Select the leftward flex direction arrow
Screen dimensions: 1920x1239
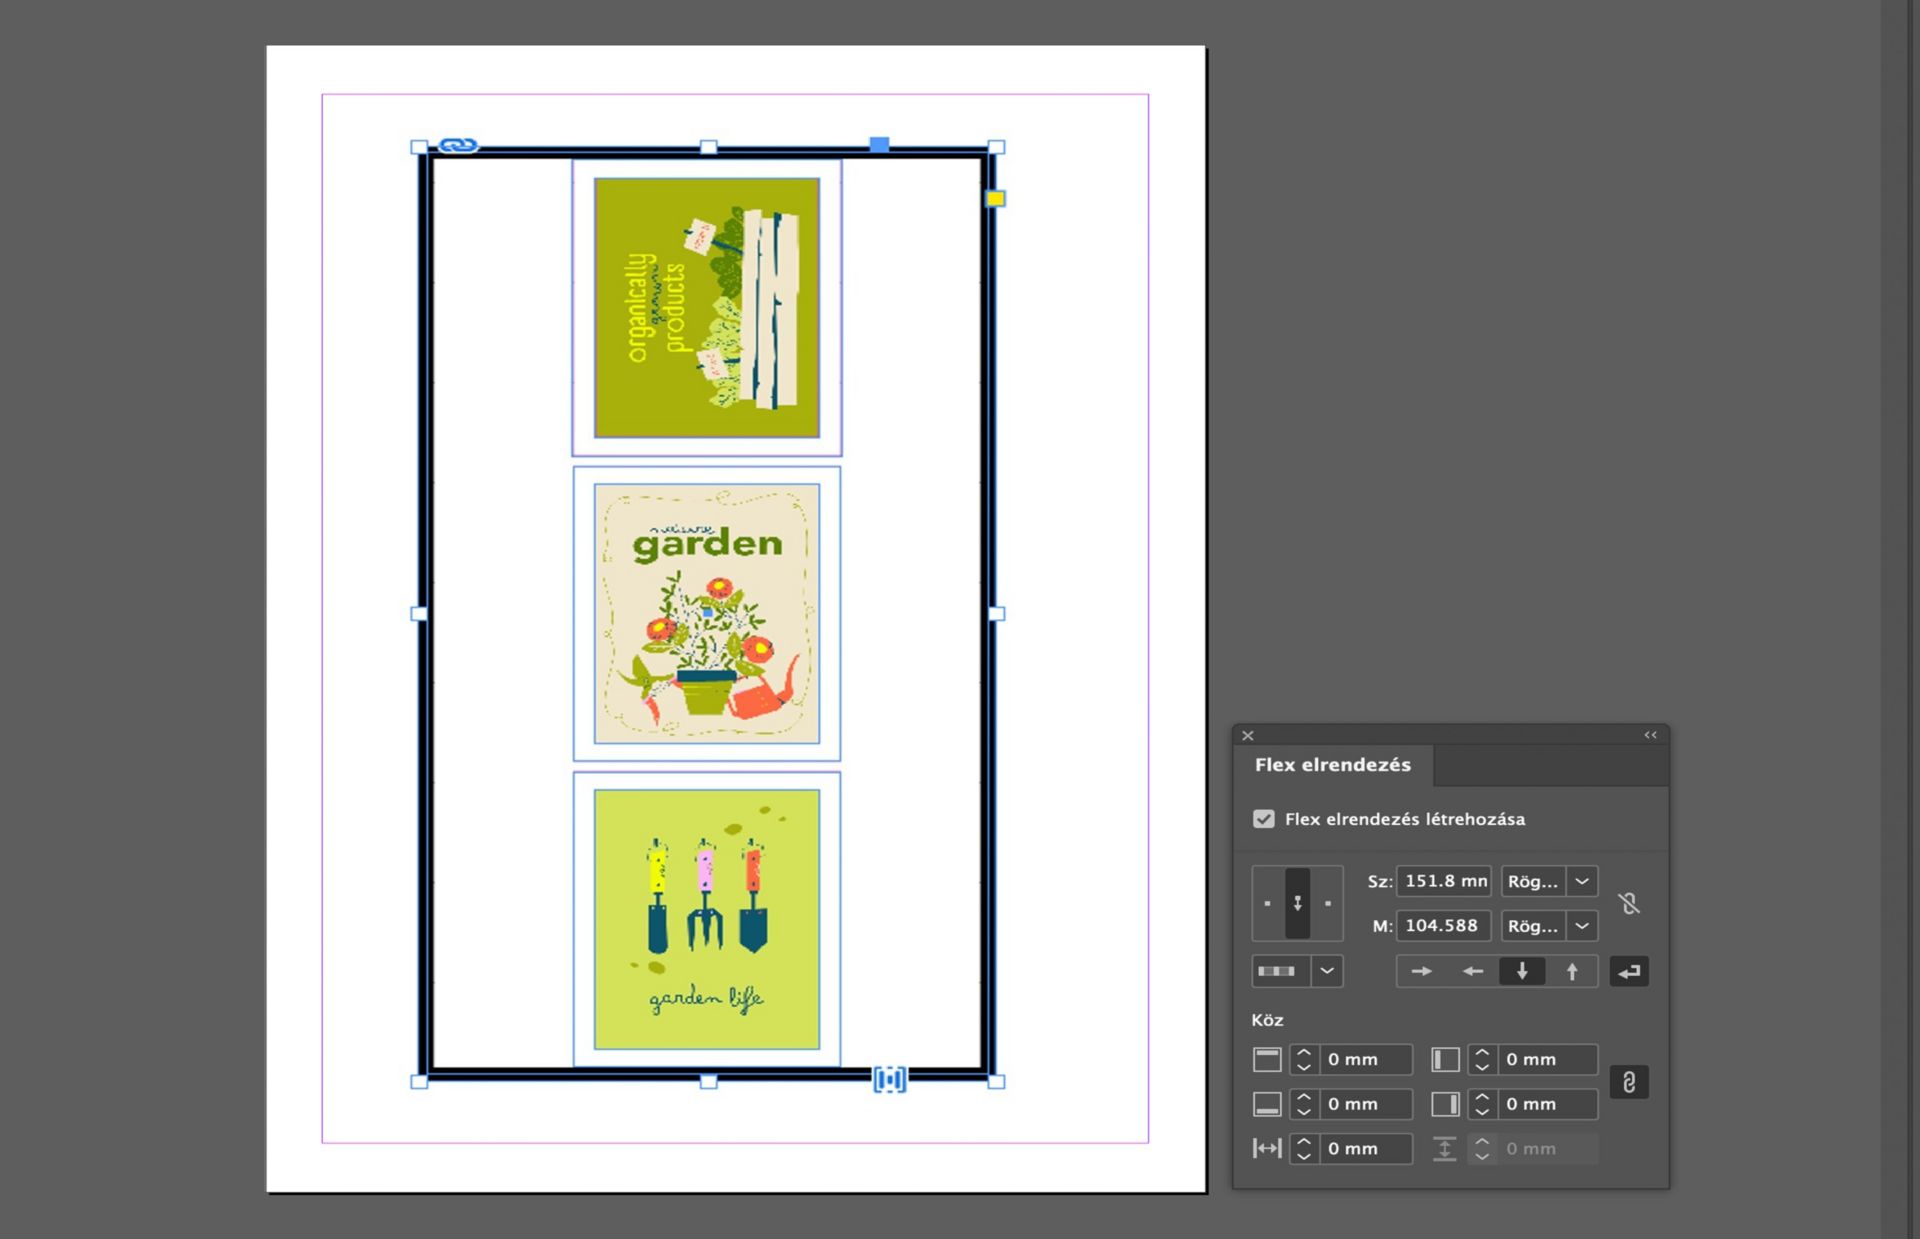tap(1472, 971)
